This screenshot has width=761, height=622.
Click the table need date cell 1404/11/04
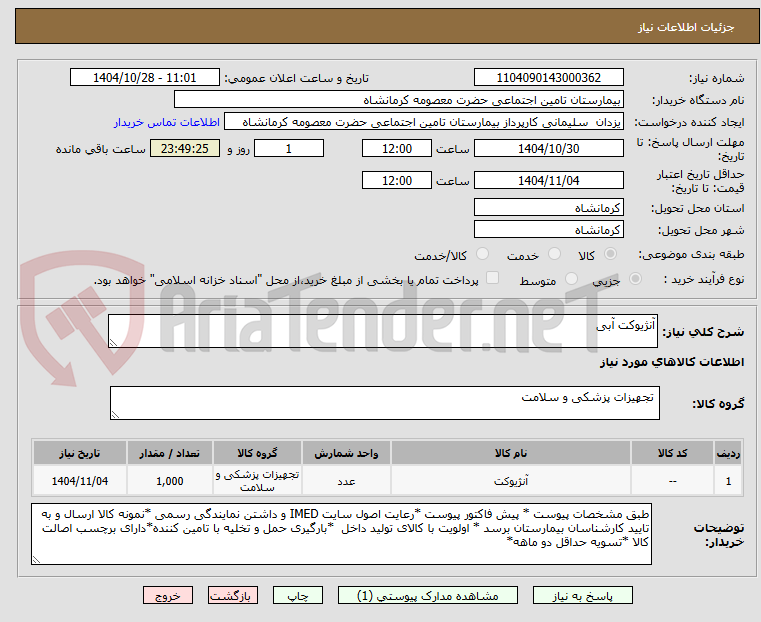coord(80,481)
